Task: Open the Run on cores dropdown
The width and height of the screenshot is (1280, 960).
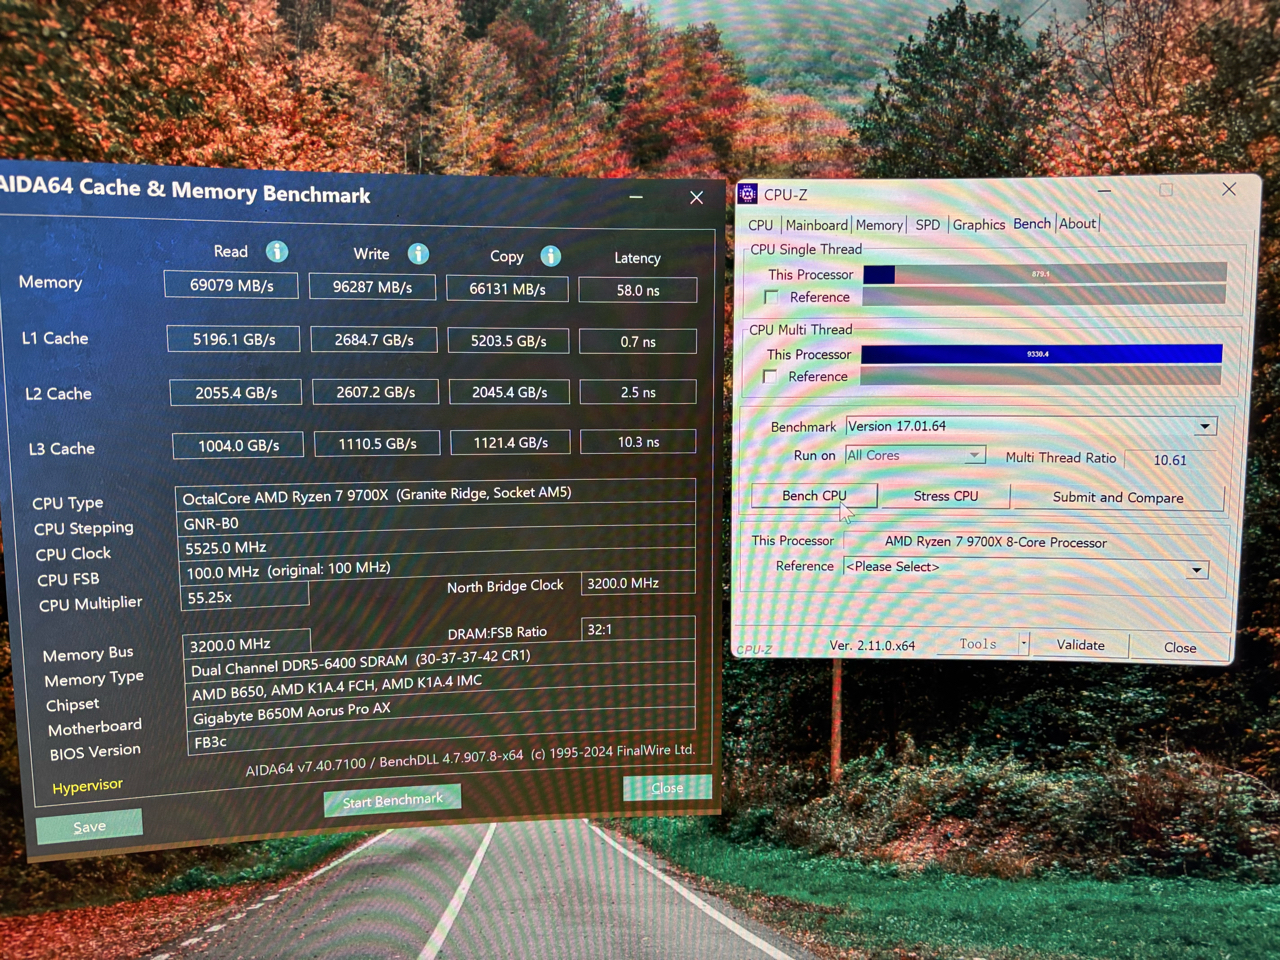Action: pyautogui.click(x=974, y=455)
